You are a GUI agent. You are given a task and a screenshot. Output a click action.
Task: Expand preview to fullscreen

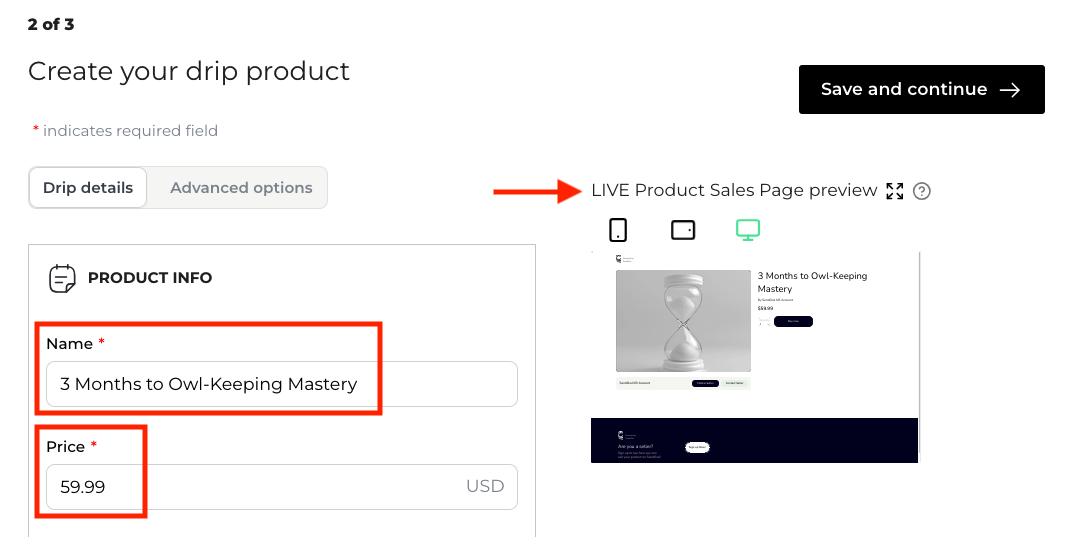[895, 191]
